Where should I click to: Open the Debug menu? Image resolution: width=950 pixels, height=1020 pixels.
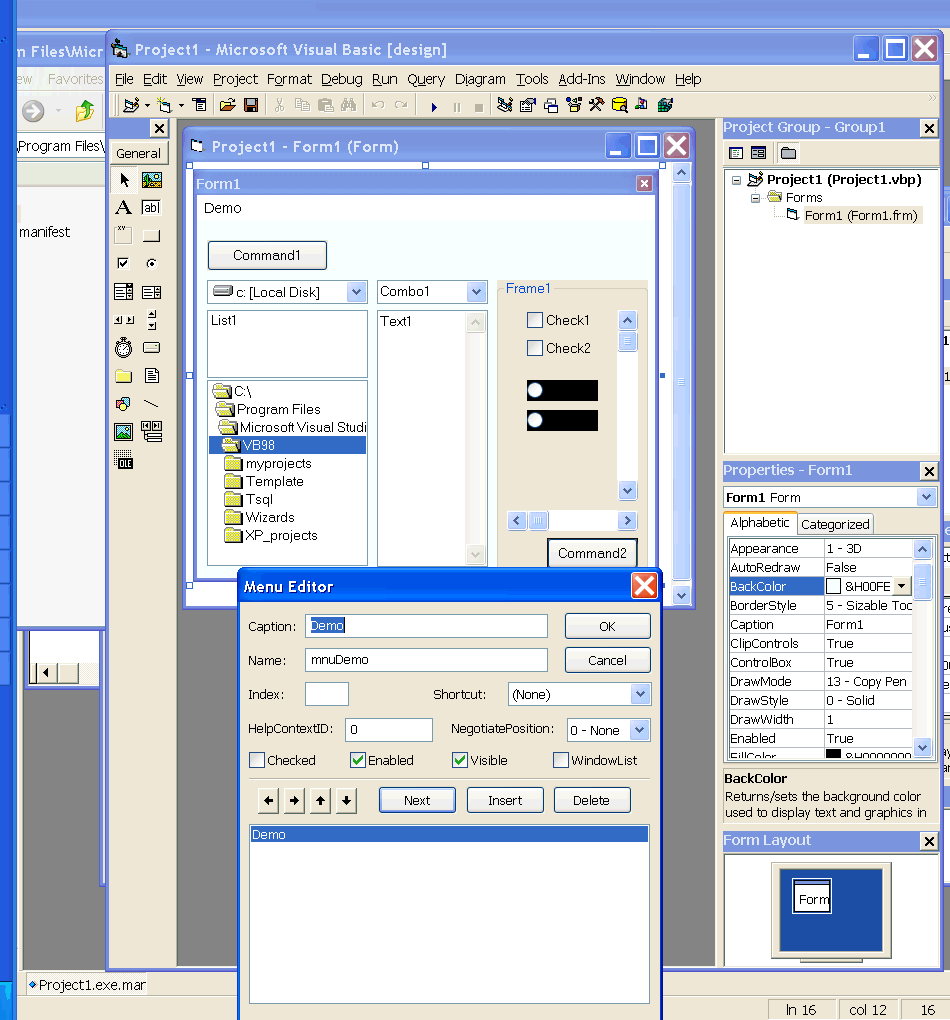[x=342, y=79]
